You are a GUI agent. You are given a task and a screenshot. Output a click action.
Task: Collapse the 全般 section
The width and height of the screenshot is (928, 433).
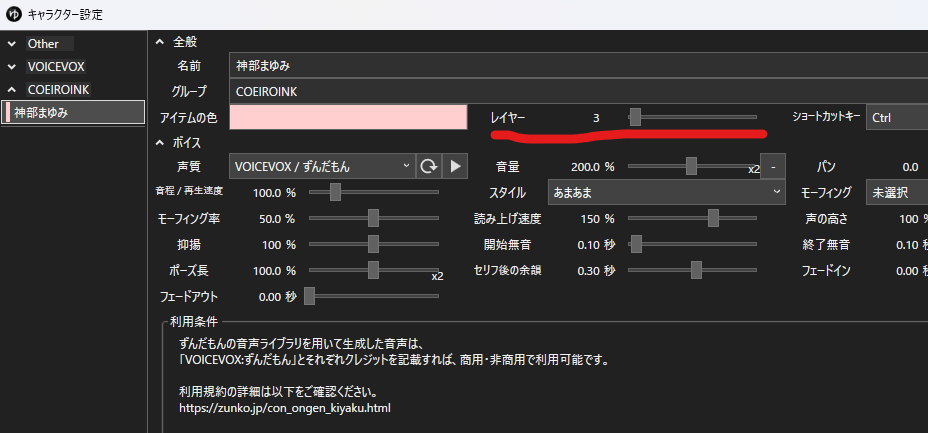(159, 42)
